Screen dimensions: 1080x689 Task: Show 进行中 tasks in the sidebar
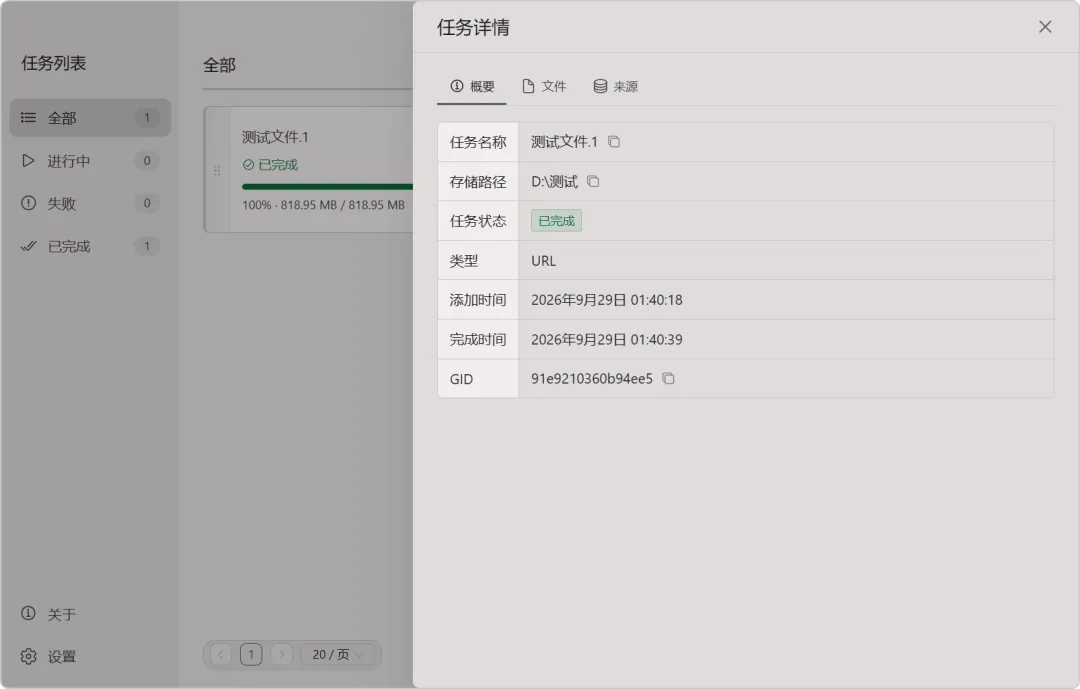(x=90, y=161)
